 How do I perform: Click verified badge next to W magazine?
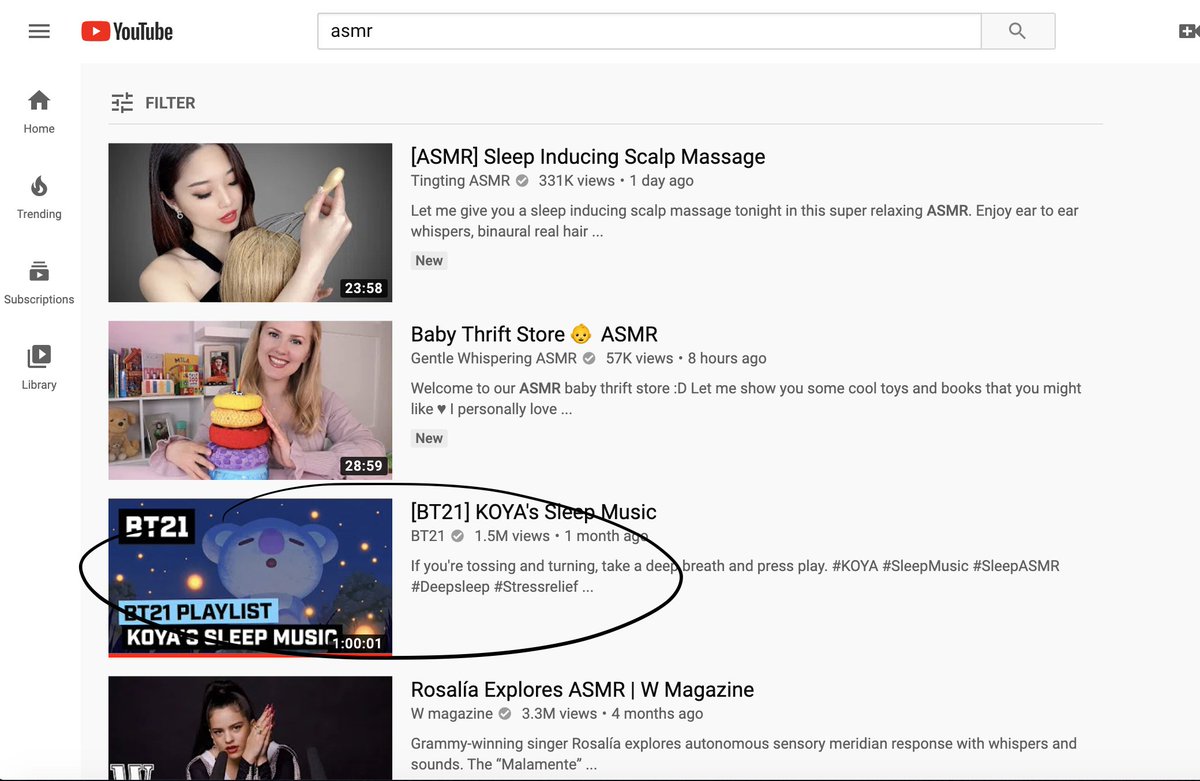pos(504,713)
